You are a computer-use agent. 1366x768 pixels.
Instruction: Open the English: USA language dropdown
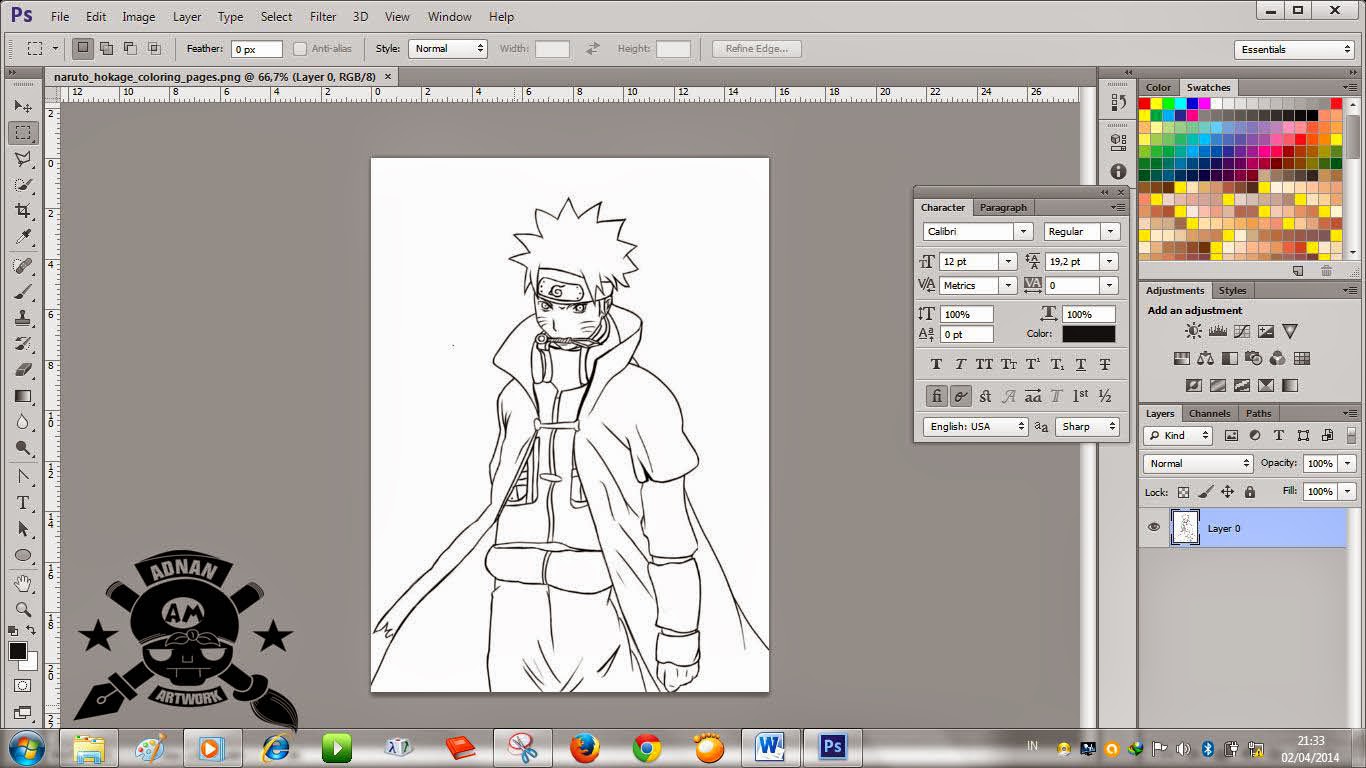coord(975,426)
